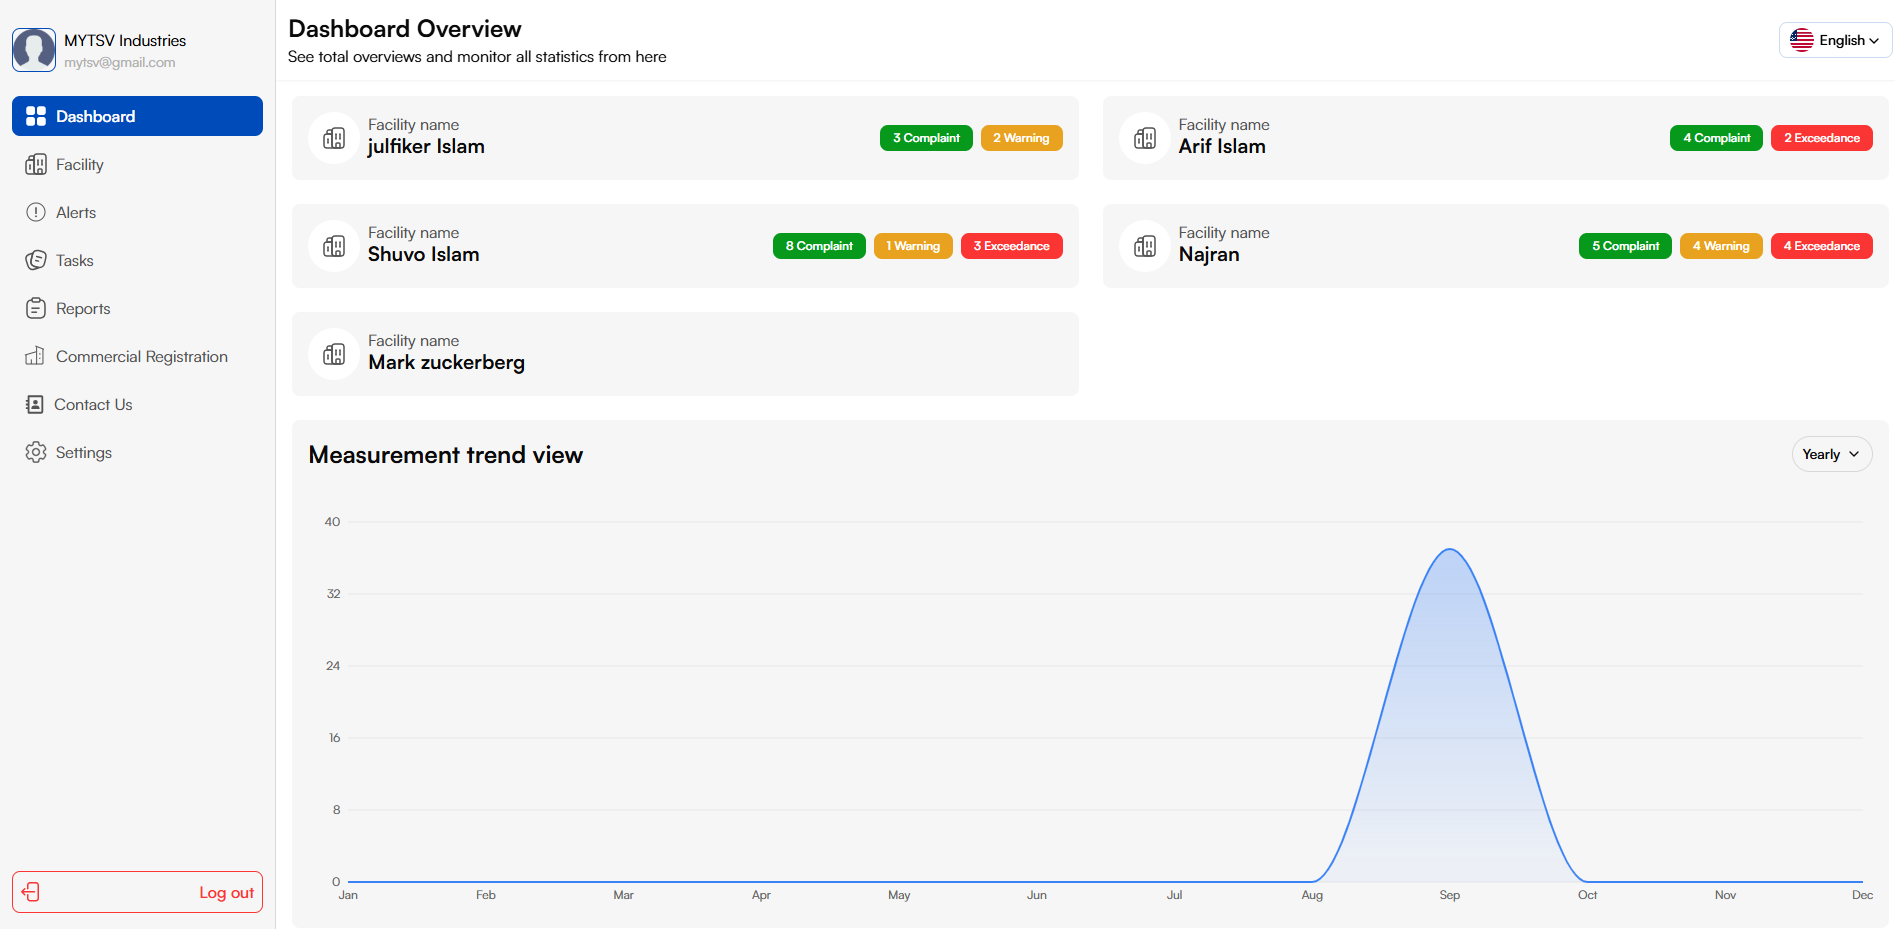Click the Dashboard grid icon in the sidebar
The height and width of the screenshot is (929, 1895).
tap(36, 116)
